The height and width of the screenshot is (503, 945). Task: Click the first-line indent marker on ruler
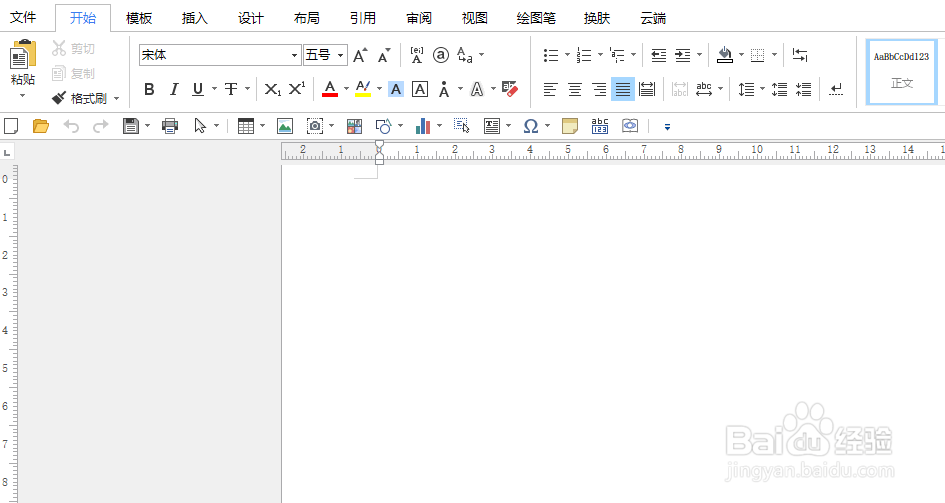click(x=379, y=145)
